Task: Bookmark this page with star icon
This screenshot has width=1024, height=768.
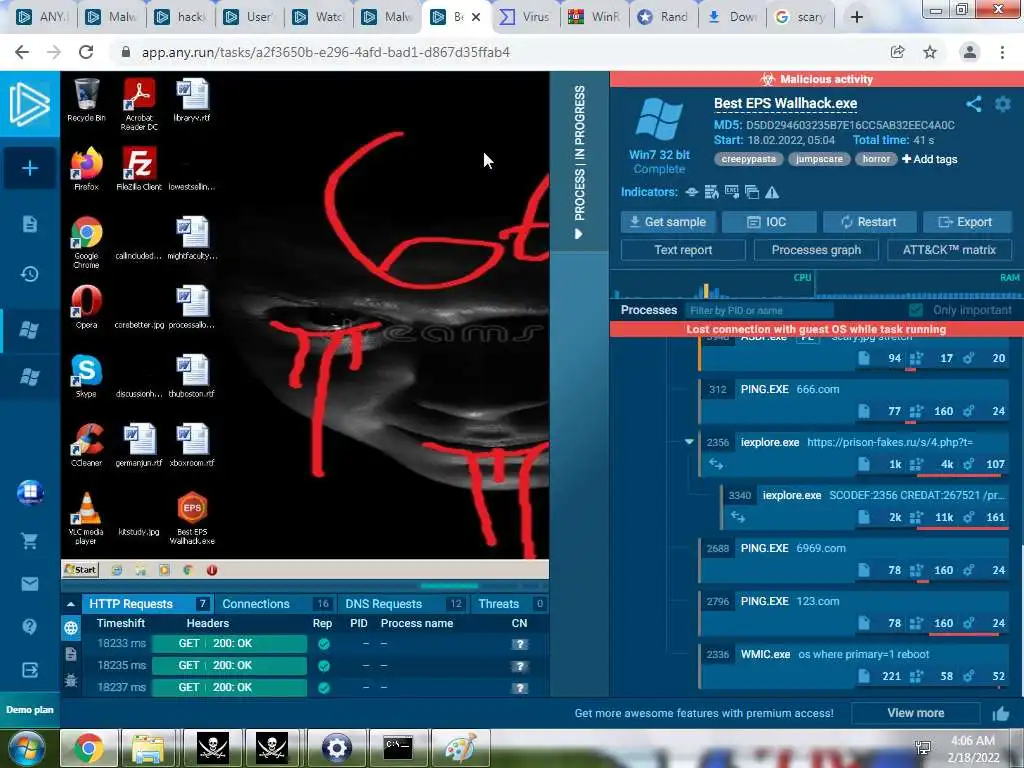Action: tap(930, 52)
